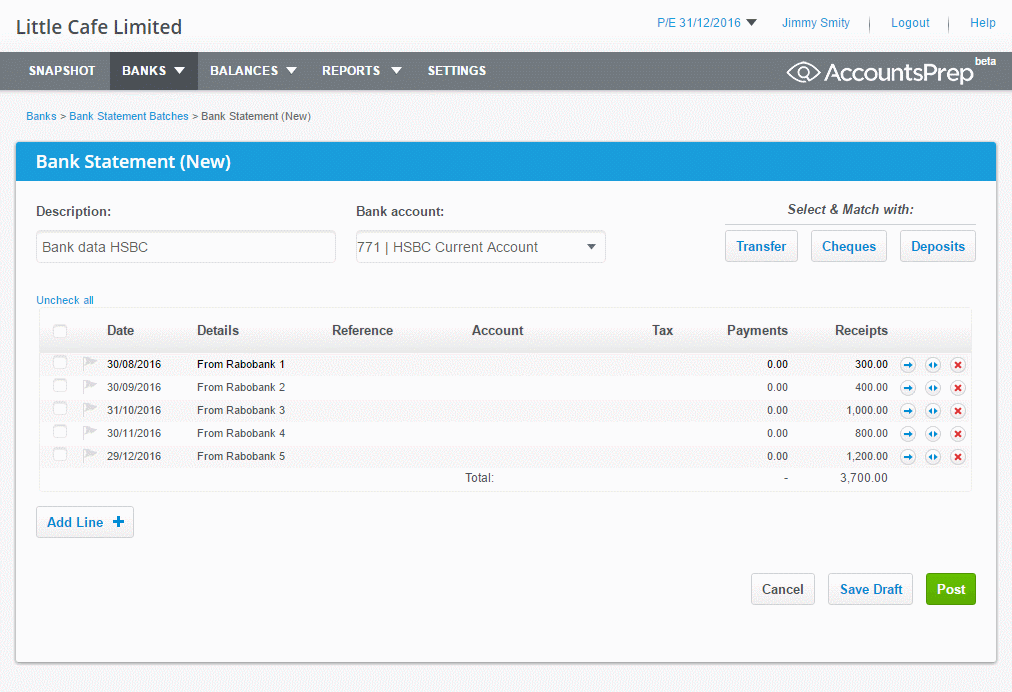The height and width of the screenshot is (692, 1012).
Task: Click the flag icon on the 29/12/2016 row
Action: tap(90, 455)
